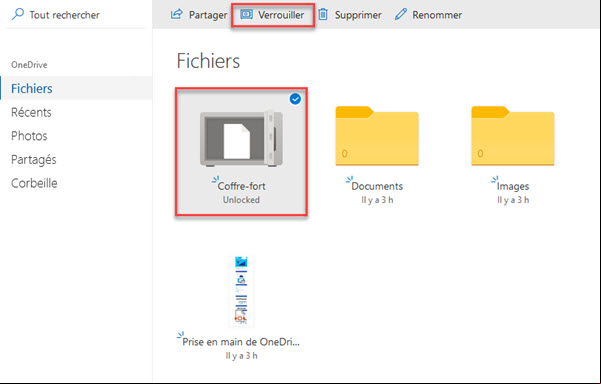The height and width of the screenshot is (384, 601).
Task: Open the Images folder icon
Action: (513, 136)
